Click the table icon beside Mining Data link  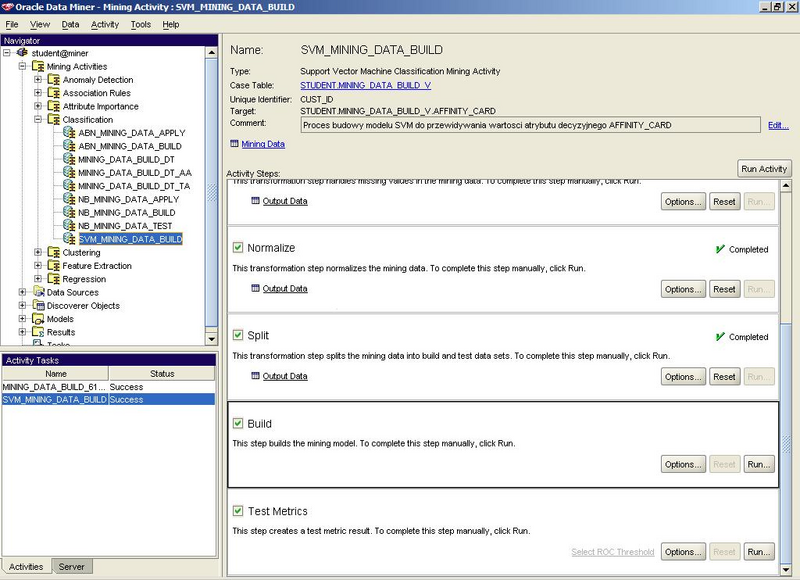pyautogui.click(x=234, y=144)
